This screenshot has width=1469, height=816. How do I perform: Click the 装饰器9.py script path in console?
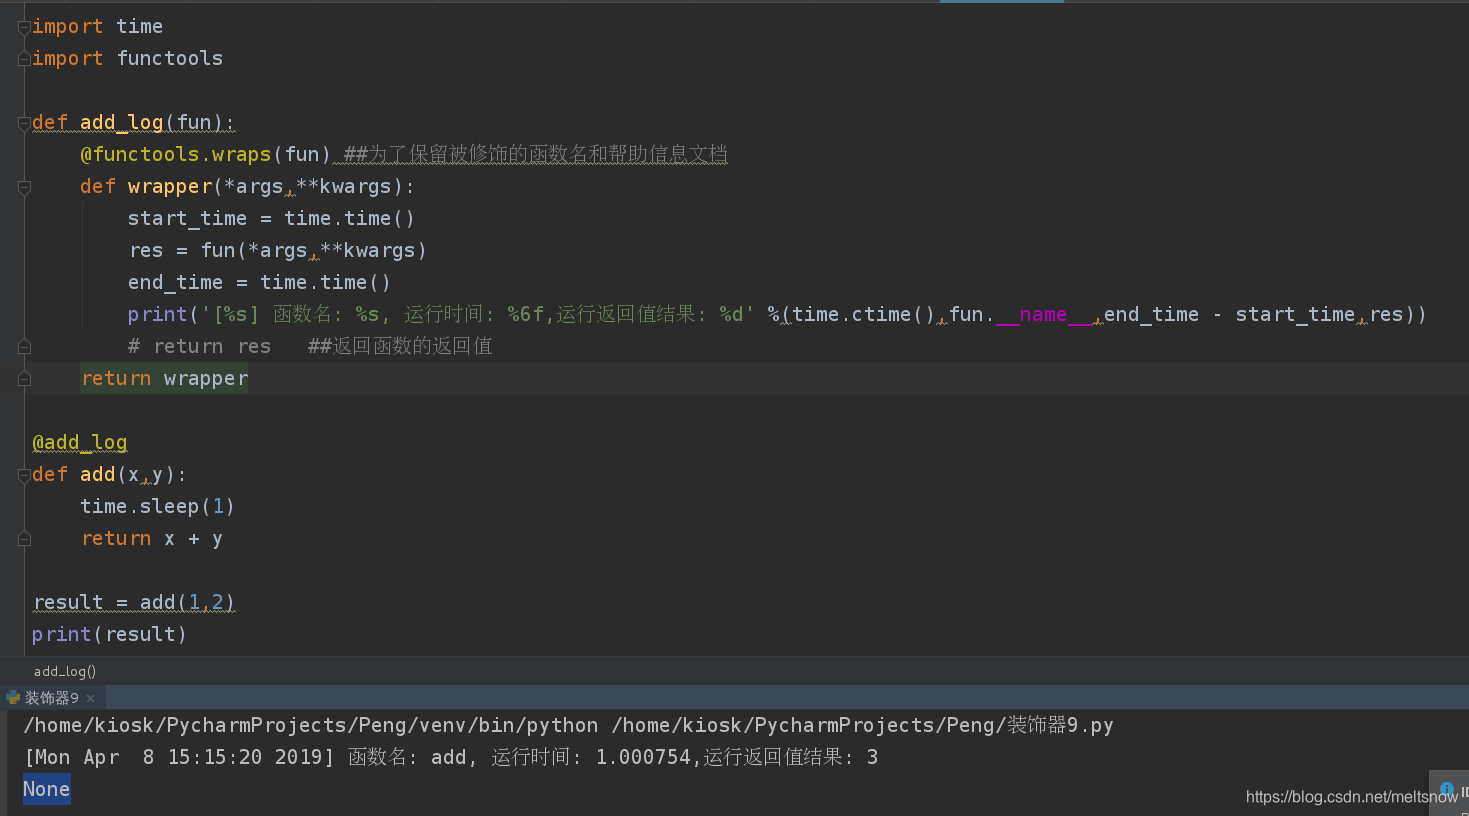pyautogui.click(x=862, y=725)
